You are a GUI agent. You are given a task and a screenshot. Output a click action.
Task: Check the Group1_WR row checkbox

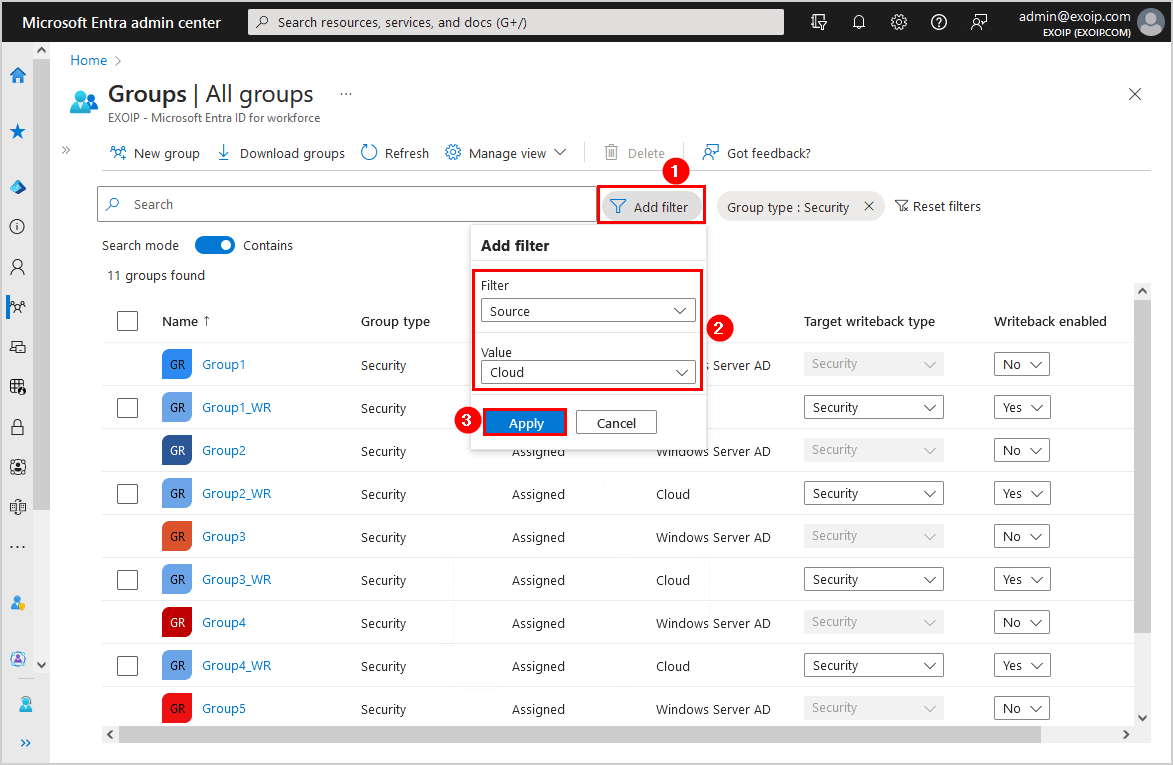(x=127, y=408)
